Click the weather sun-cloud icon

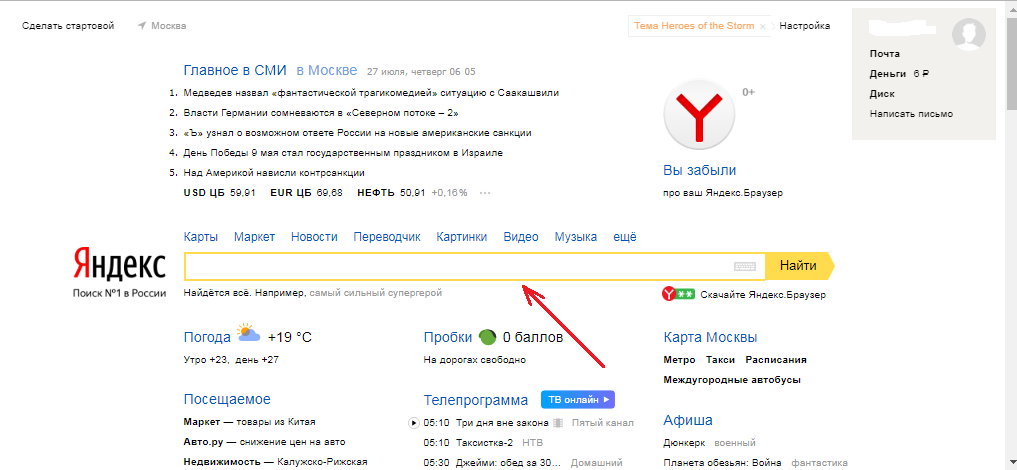click(x=249, y=333)
